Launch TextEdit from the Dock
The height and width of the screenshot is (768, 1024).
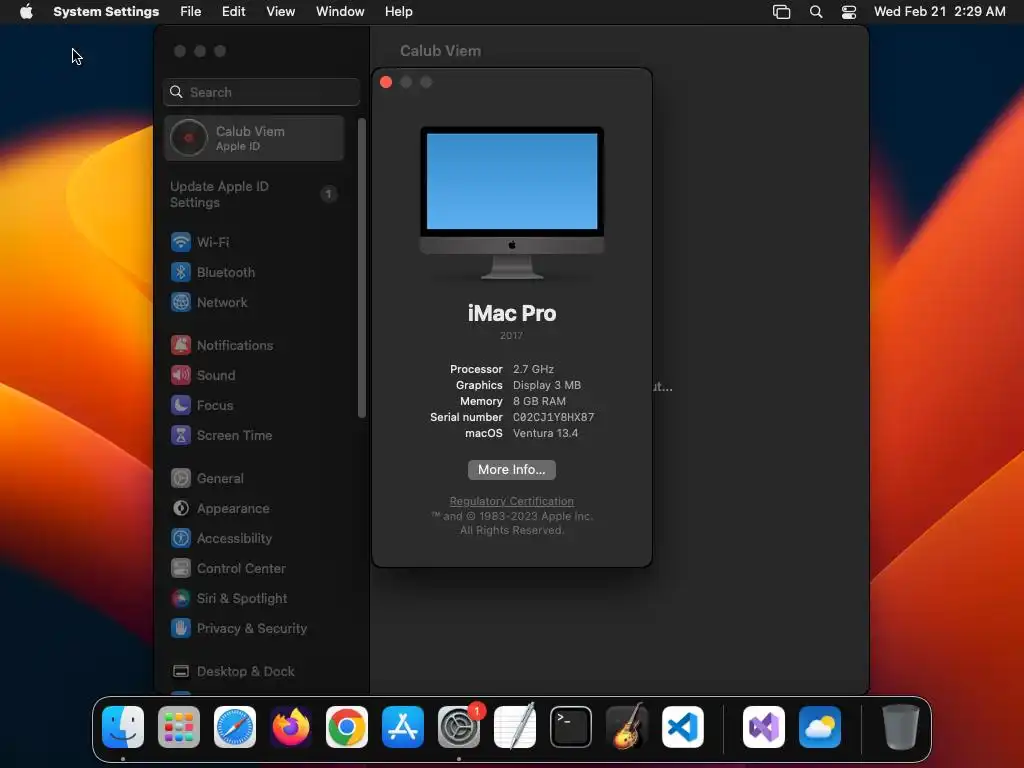[x=515, y=727]
